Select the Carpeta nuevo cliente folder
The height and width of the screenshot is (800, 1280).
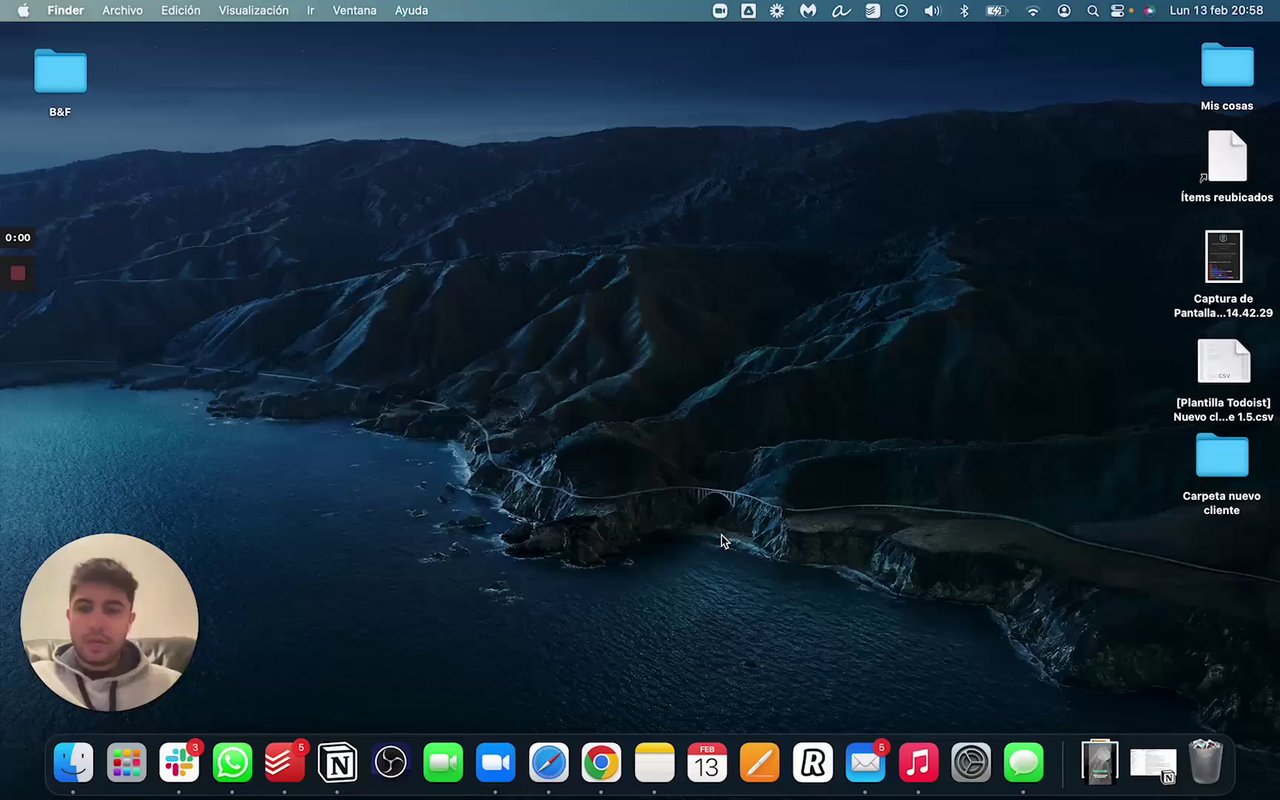1221,458
